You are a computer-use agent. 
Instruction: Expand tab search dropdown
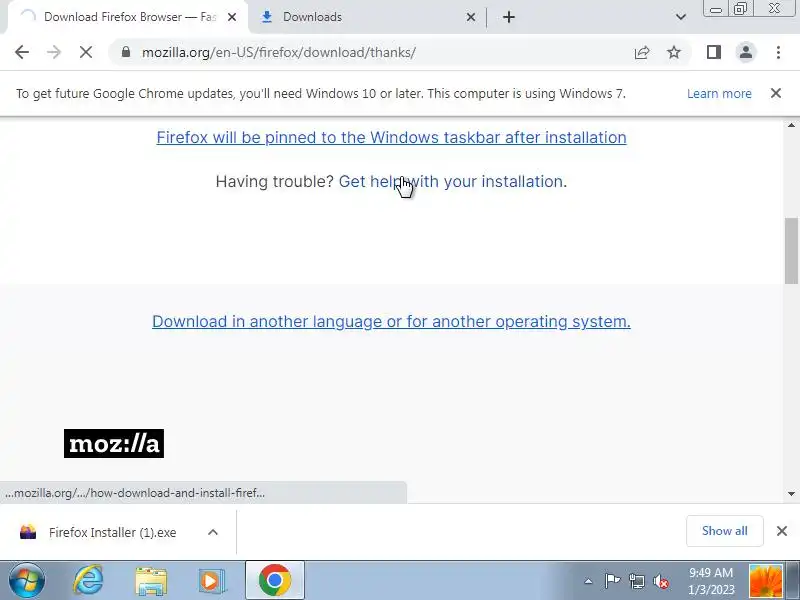pyautogui.click(x=681, y=17)
